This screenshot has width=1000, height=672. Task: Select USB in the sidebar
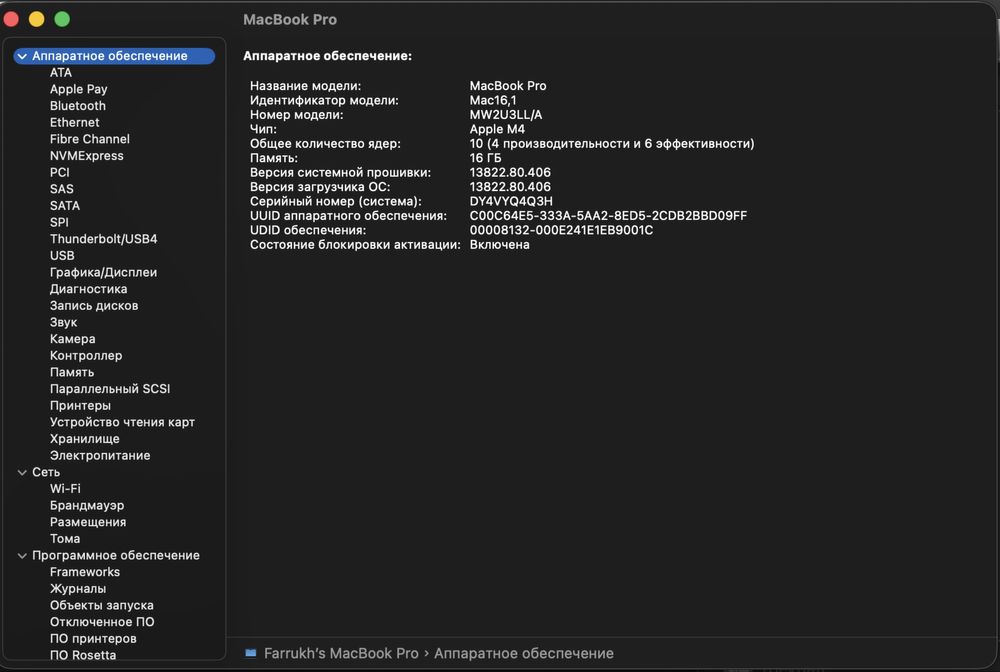[62, 256]
